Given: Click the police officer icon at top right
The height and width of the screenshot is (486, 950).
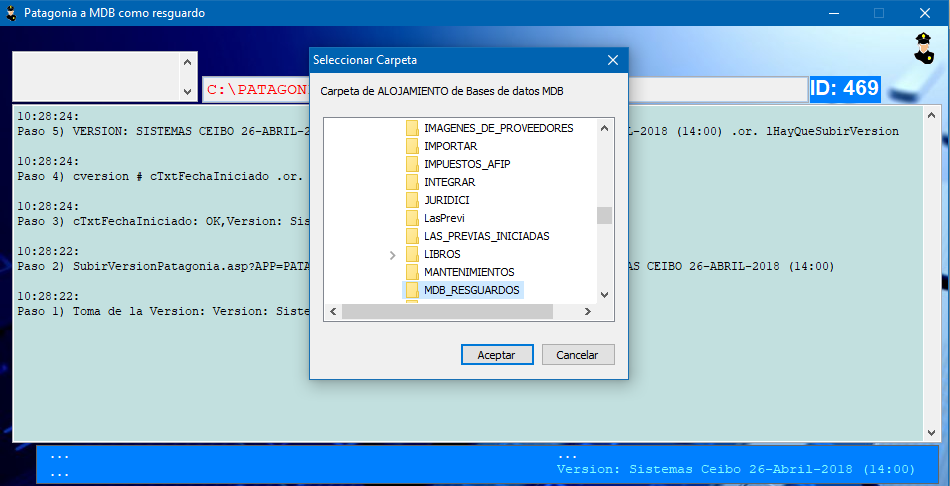Looking at the screenshot, I should point(924,48).
